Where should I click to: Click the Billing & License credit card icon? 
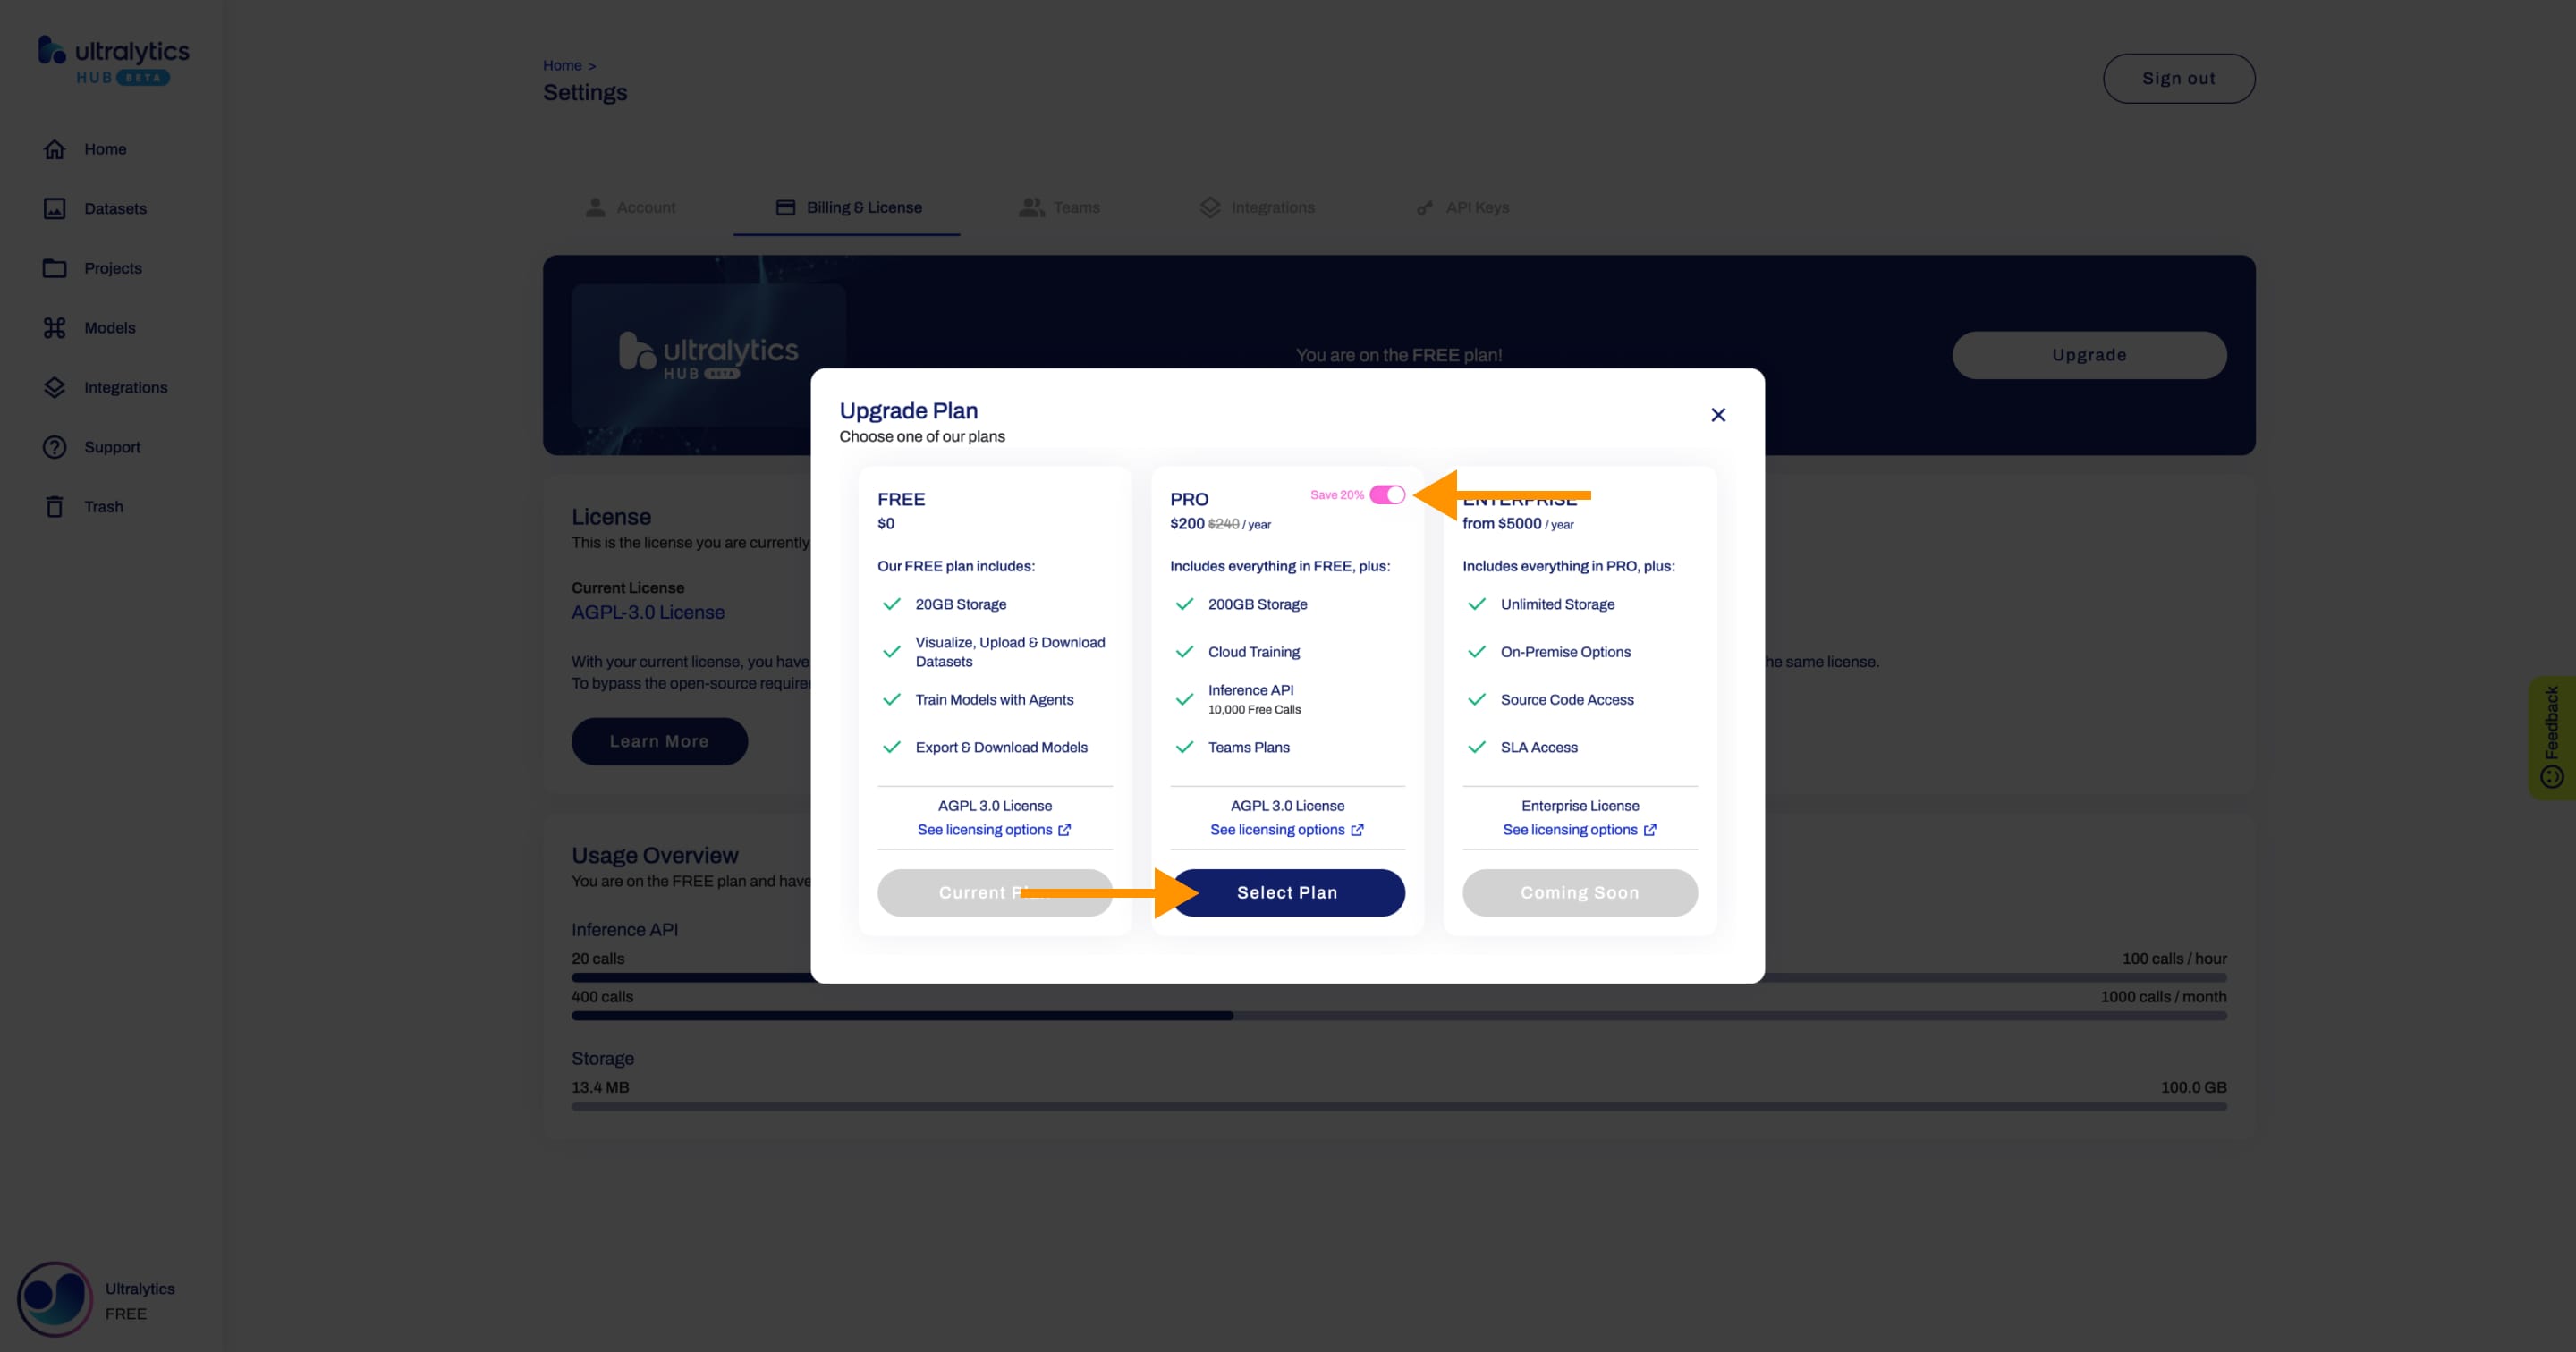pos(785,207)
